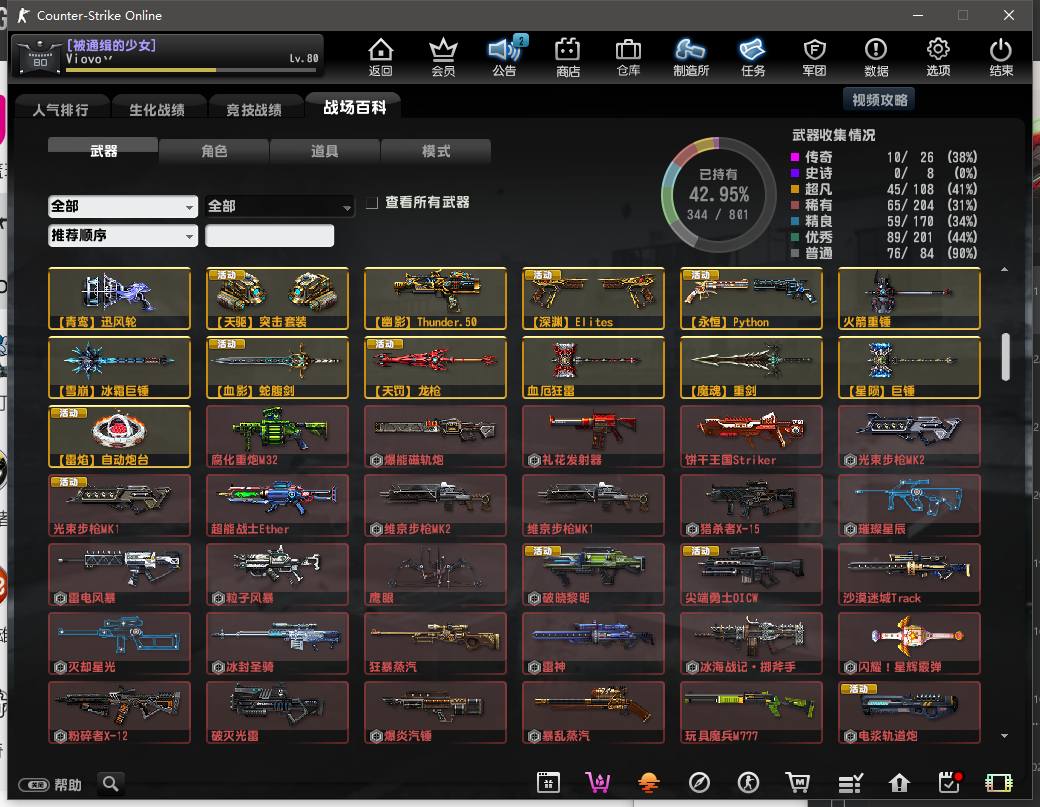Select the 角色 sub-tab
Viewport: 1040px width, 807px height.
(x=214, y=151)
